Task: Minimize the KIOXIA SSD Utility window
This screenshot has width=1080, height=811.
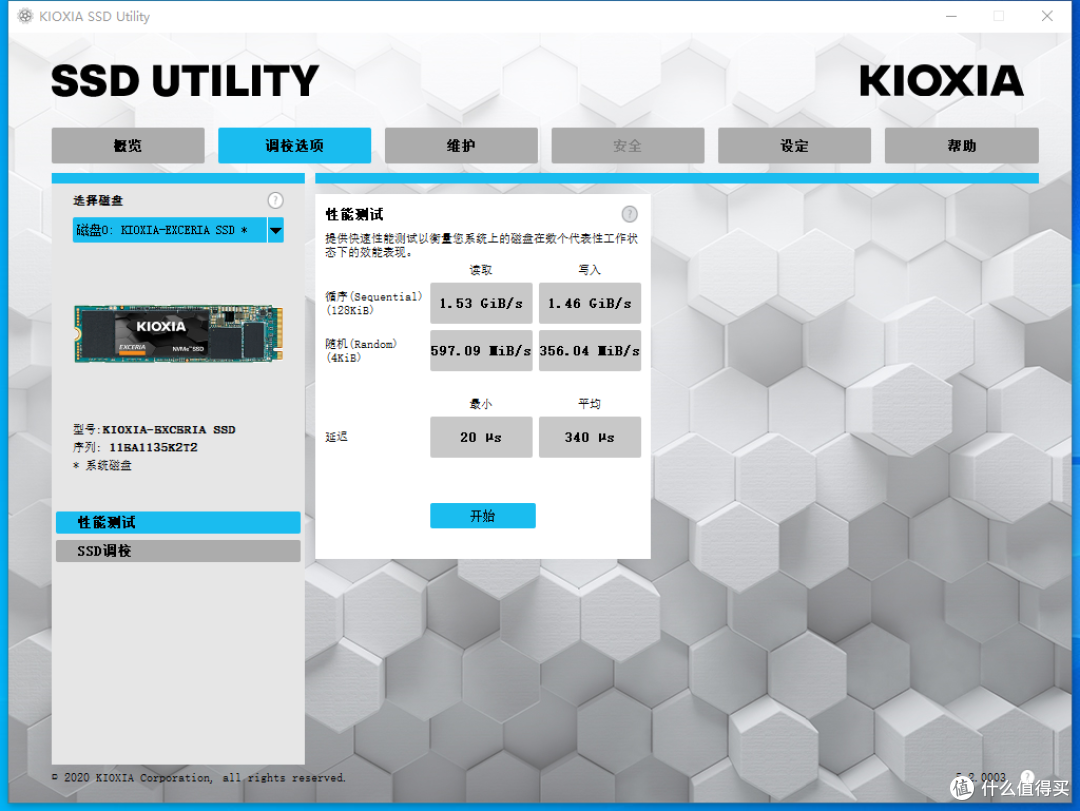Action: coord(949,16)
